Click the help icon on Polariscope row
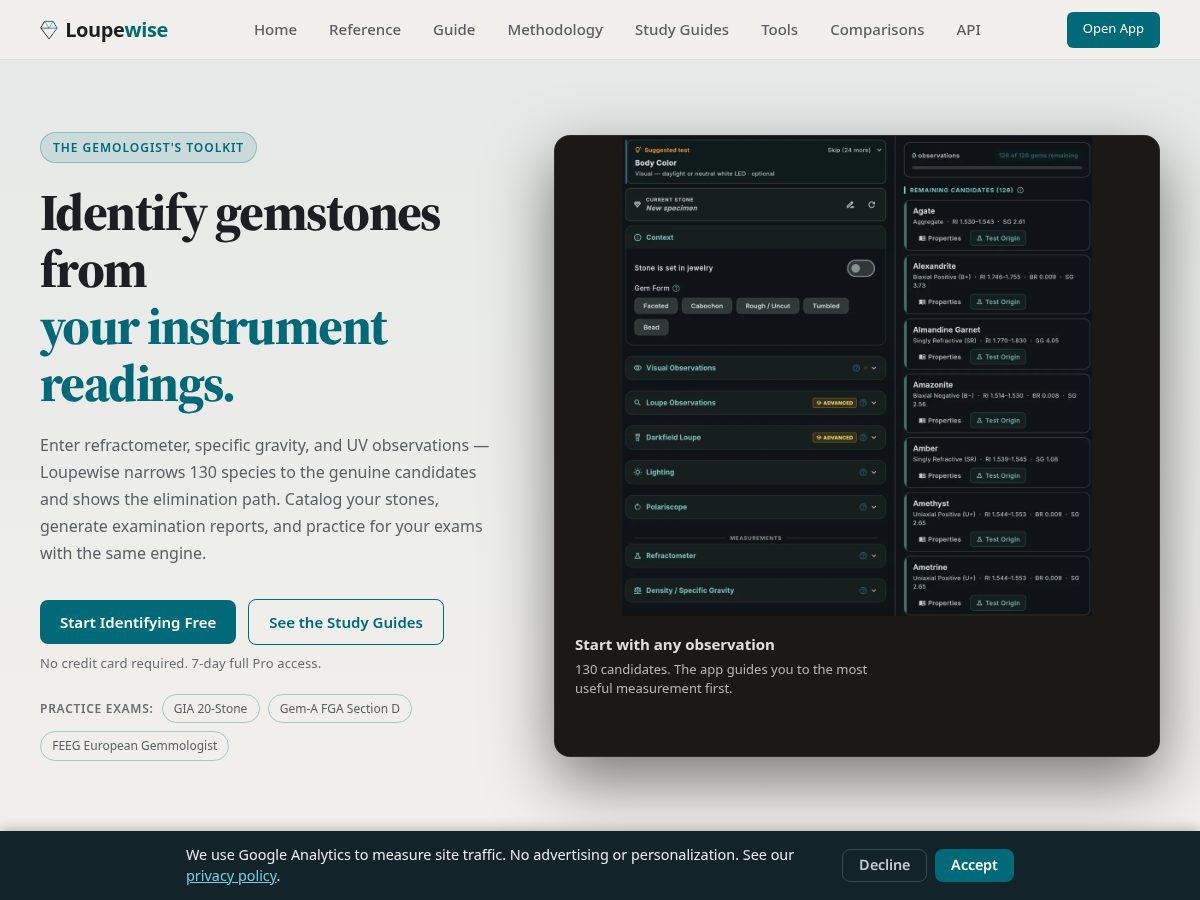The width and height of the screenshot is (1200, 900). pos(862,507)
